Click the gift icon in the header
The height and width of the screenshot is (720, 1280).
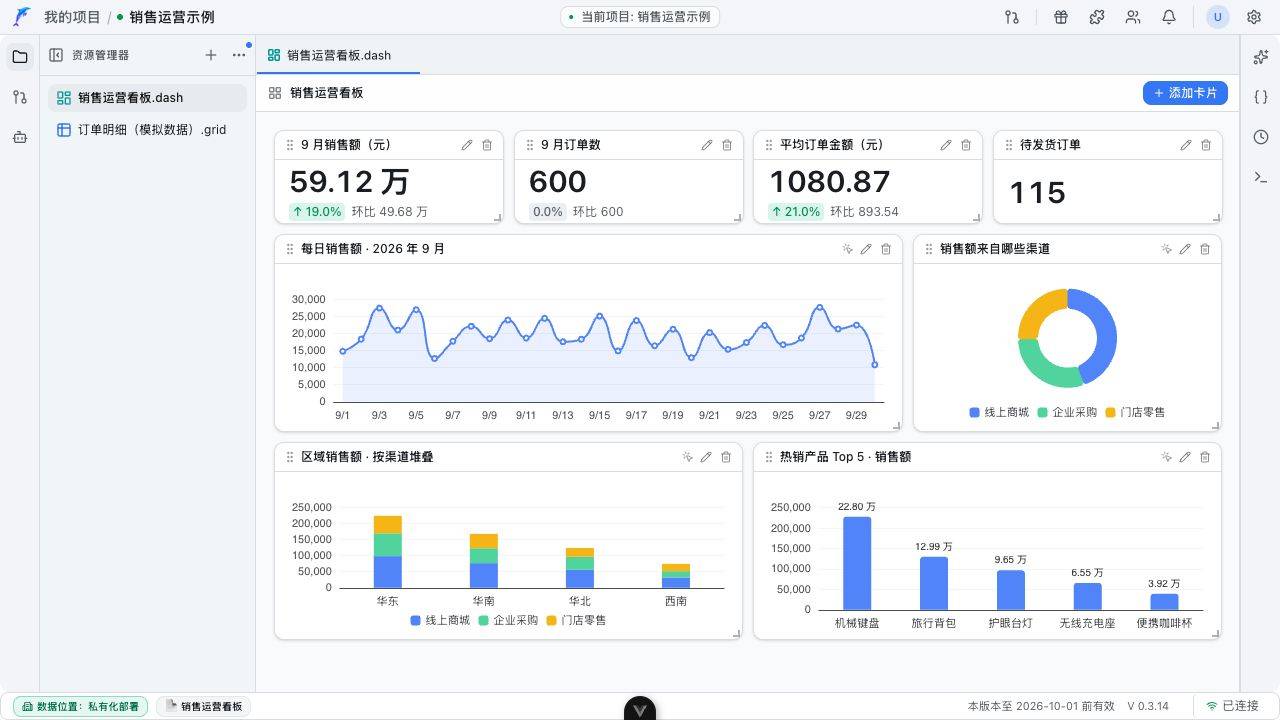(1061, 17)
